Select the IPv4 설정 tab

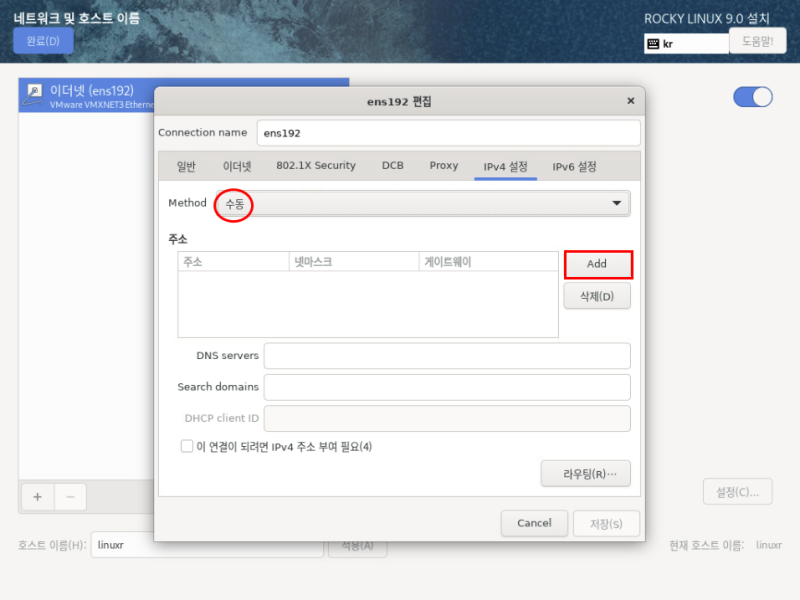click(506, 166)
